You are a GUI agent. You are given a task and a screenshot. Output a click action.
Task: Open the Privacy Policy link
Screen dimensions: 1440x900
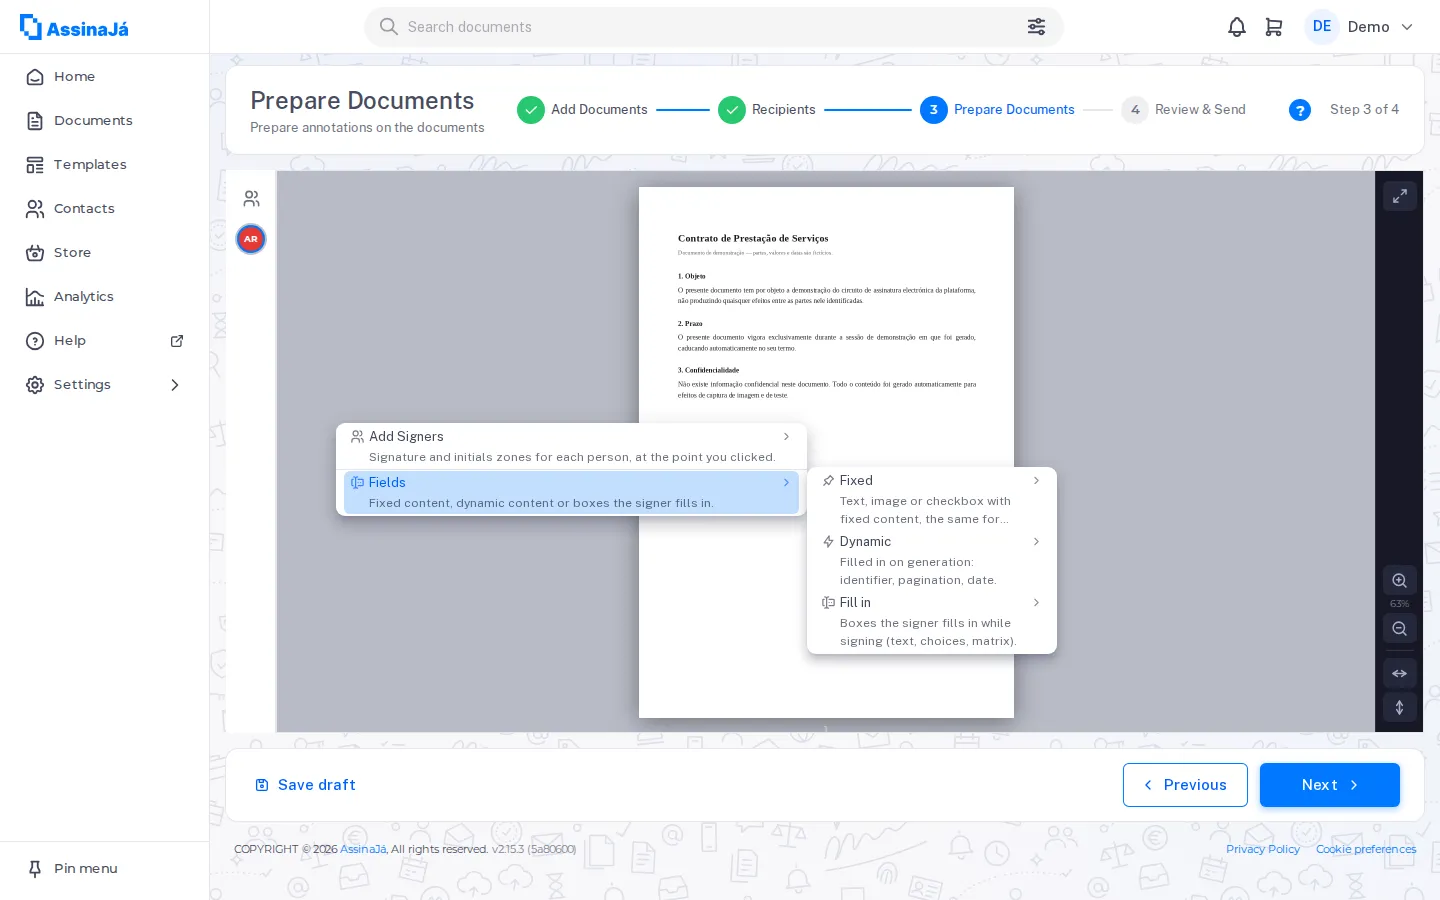click(1263, 849)
